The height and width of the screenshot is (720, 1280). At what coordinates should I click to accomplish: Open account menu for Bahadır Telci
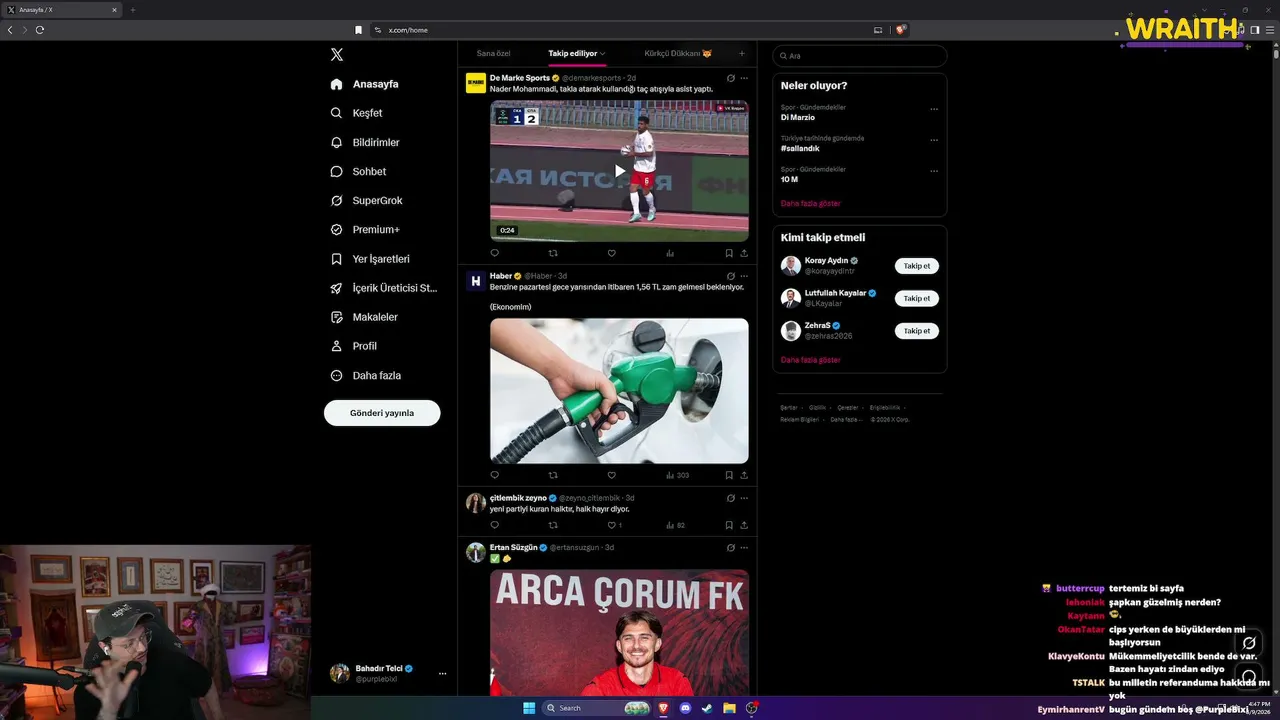tap(388, 673)
